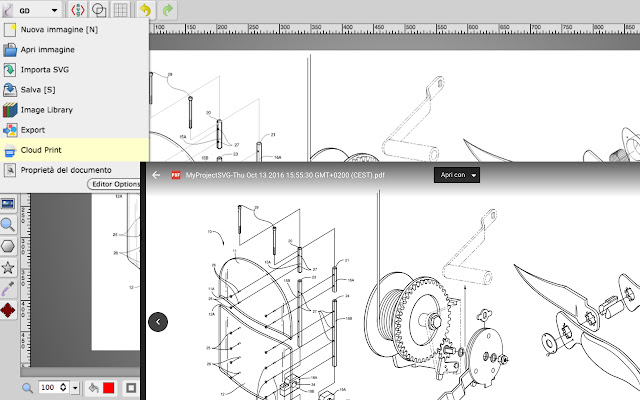Click the red PDF file icon

pyautogui.click(x=176, y=175)
